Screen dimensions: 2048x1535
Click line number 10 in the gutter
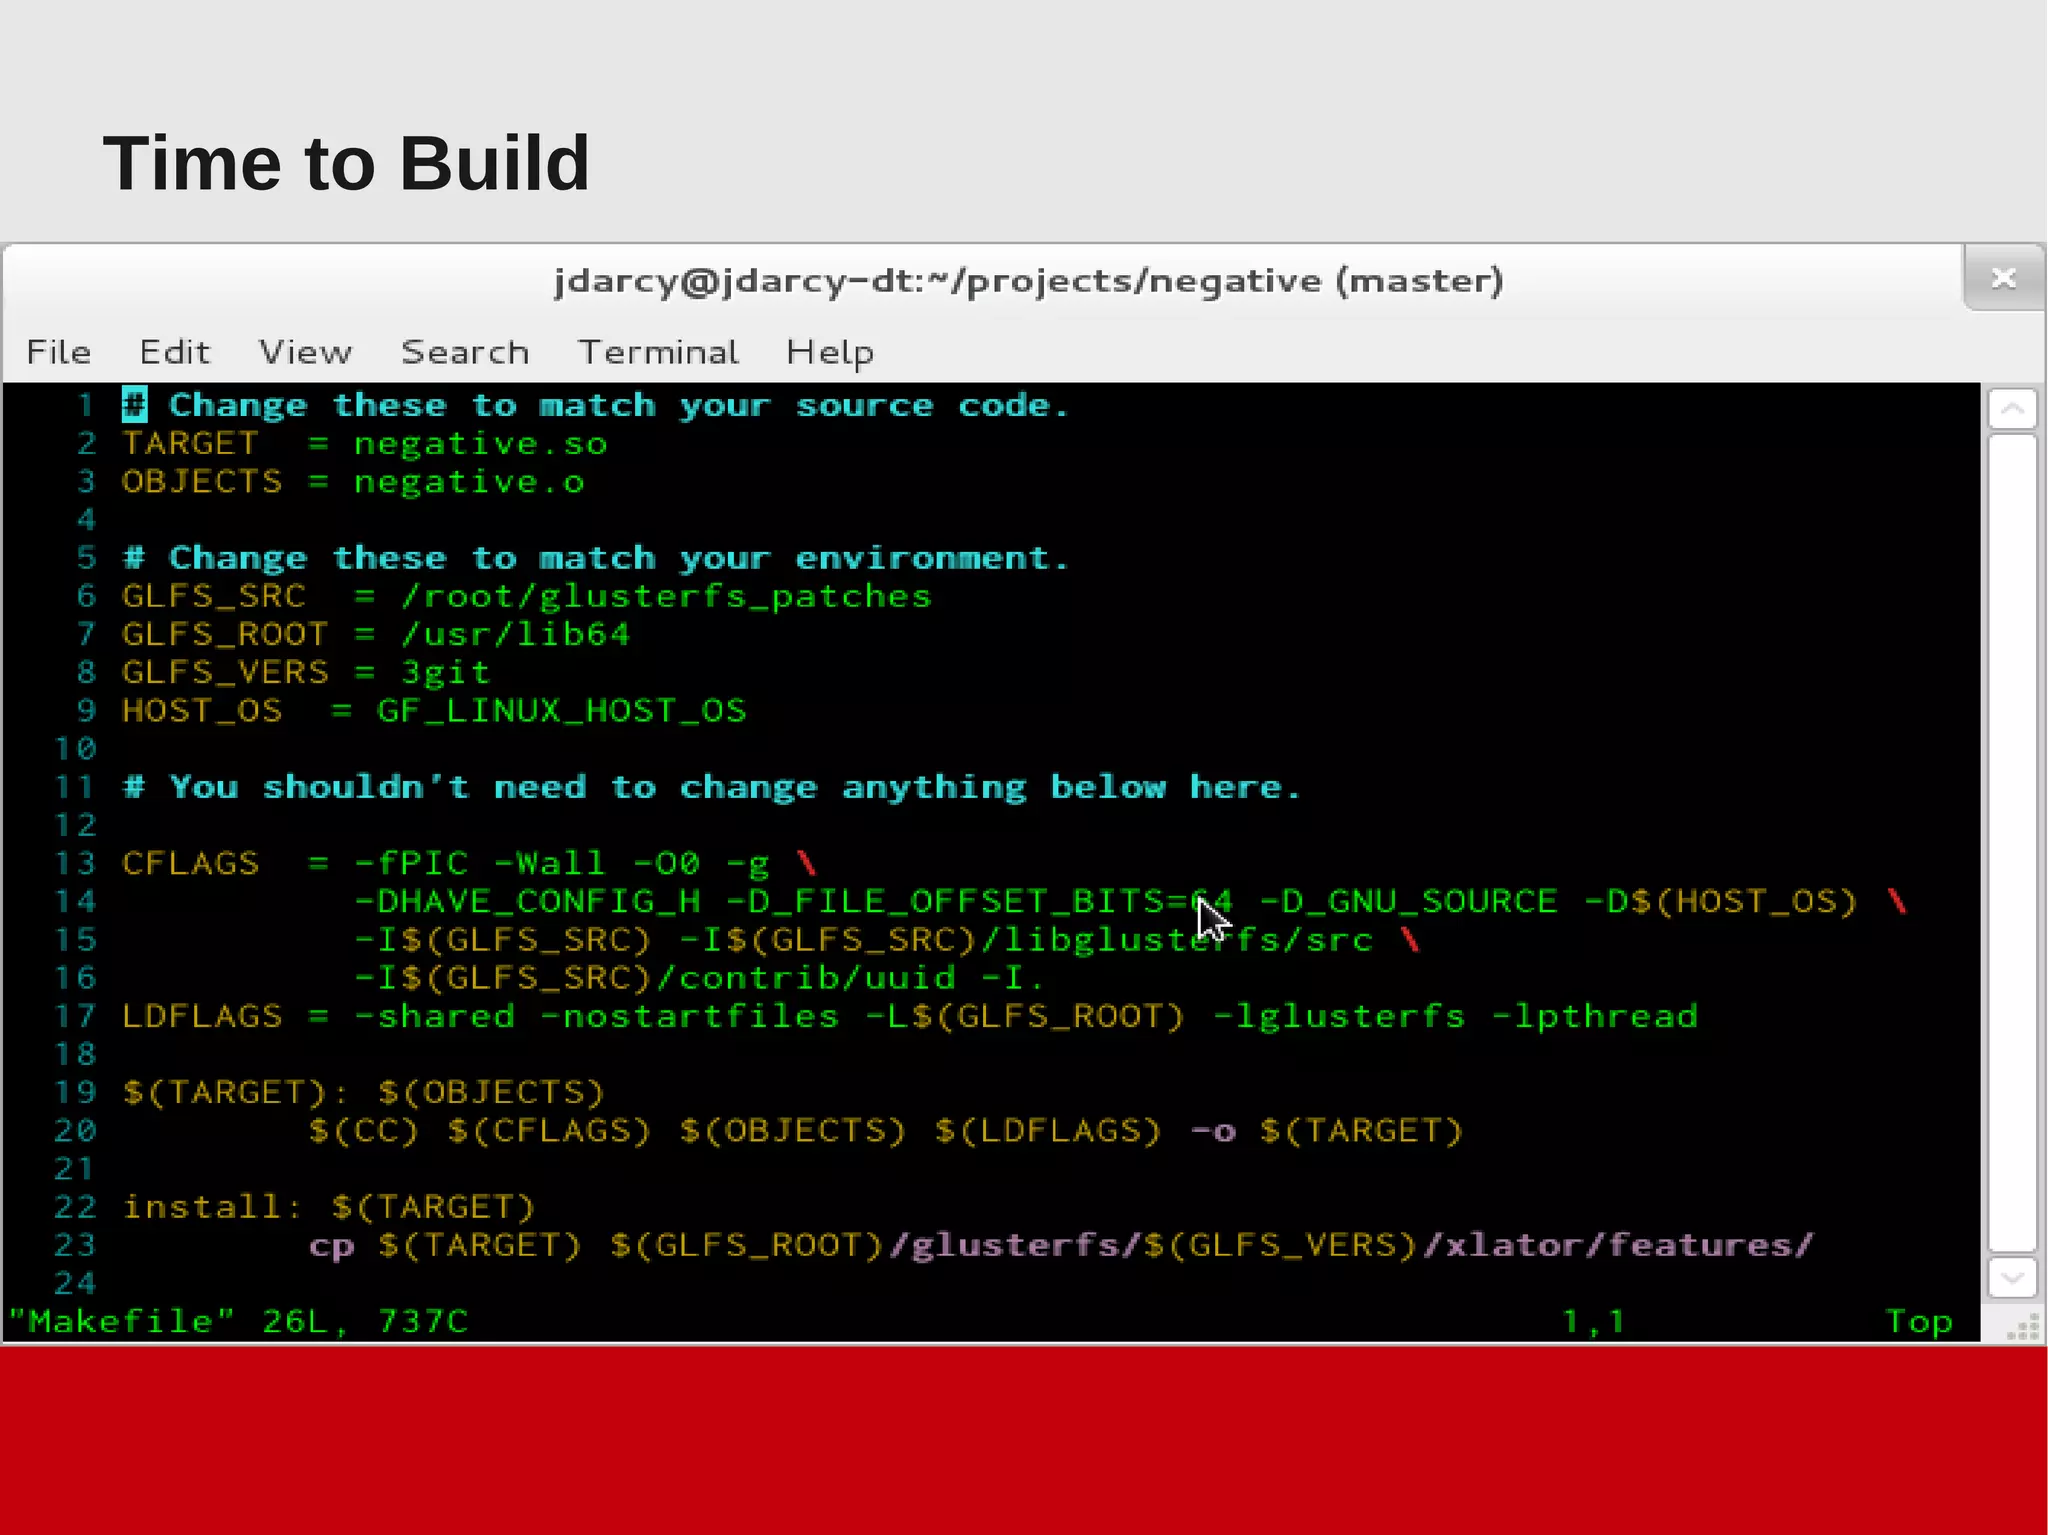pyautogui.click(x=75, y=748)
